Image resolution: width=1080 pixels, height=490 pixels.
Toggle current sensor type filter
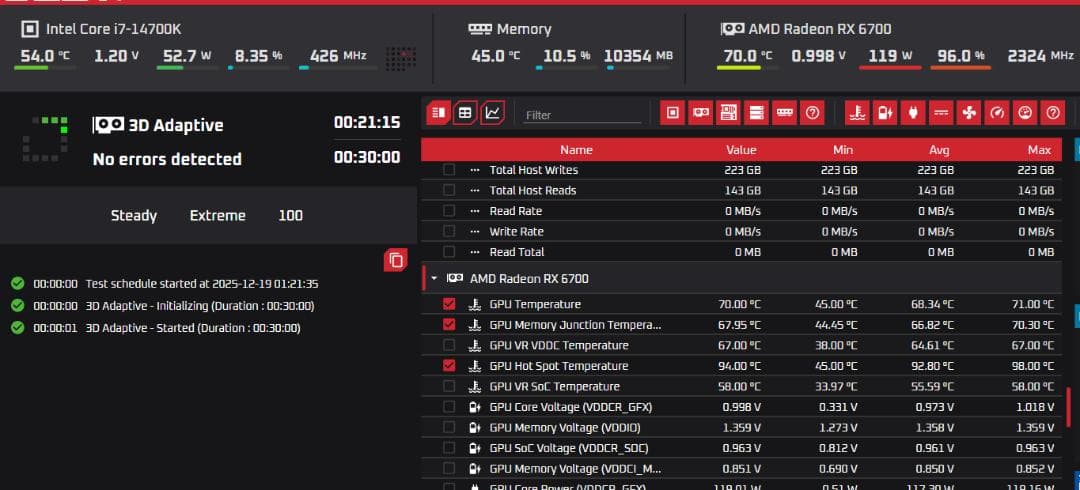941,112
